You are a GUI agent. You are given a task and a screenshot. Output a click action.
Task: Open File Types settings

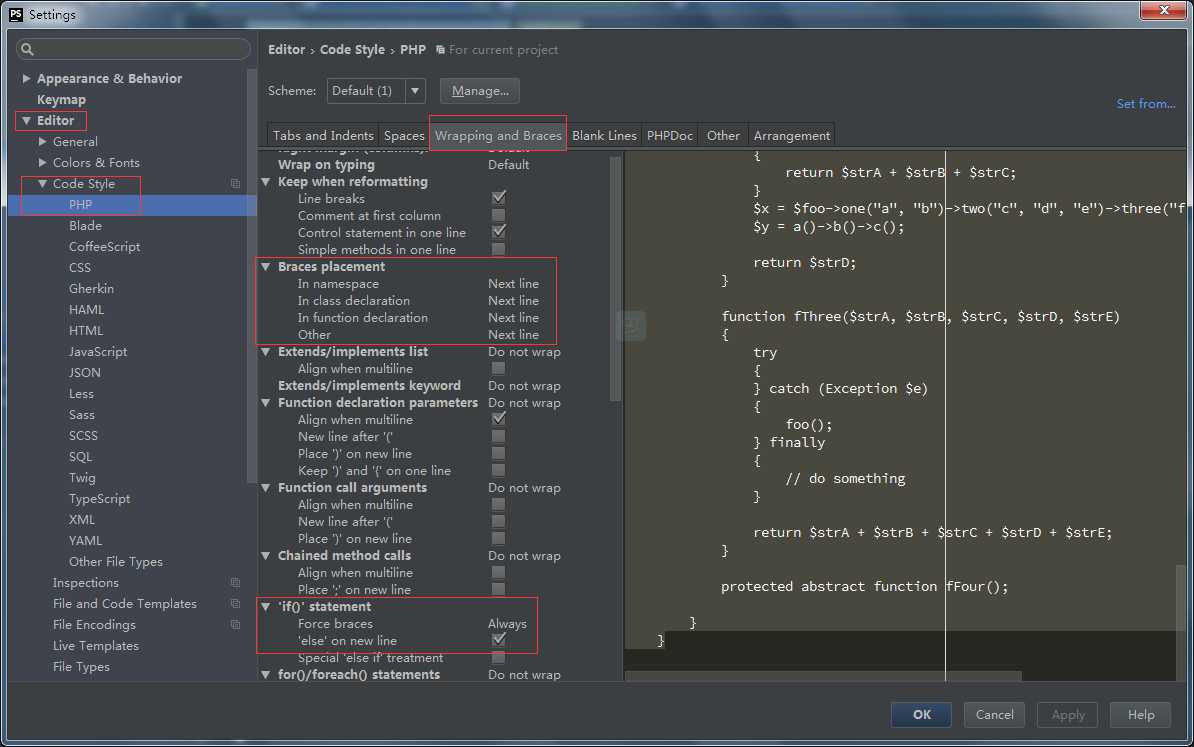point(81,666)
